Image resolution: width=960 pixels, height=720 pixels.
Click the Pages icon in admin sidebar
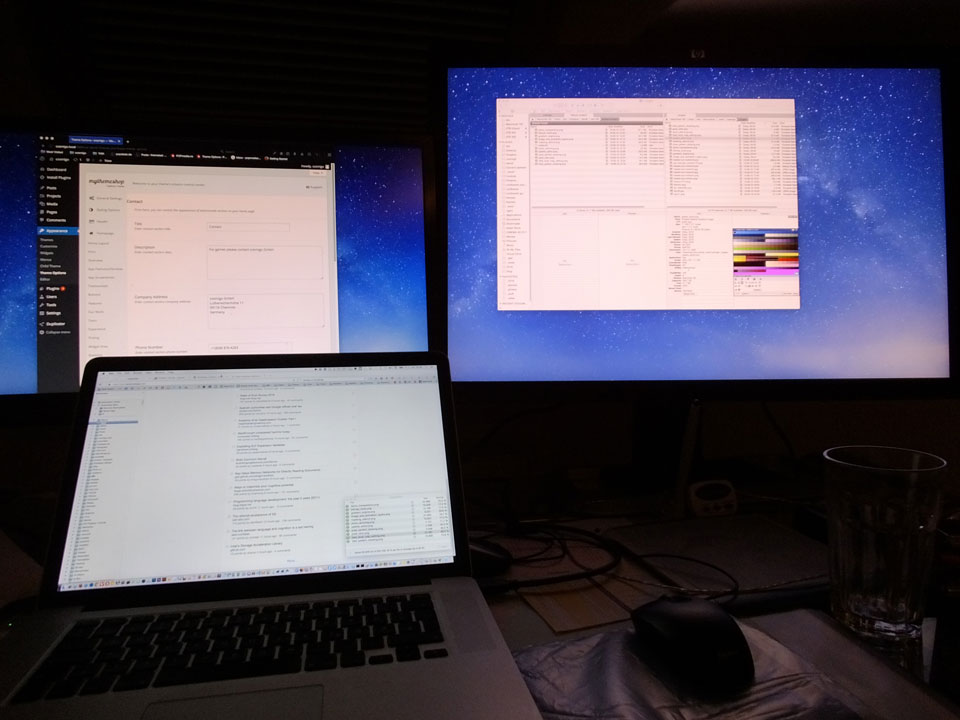pos(41,212)
